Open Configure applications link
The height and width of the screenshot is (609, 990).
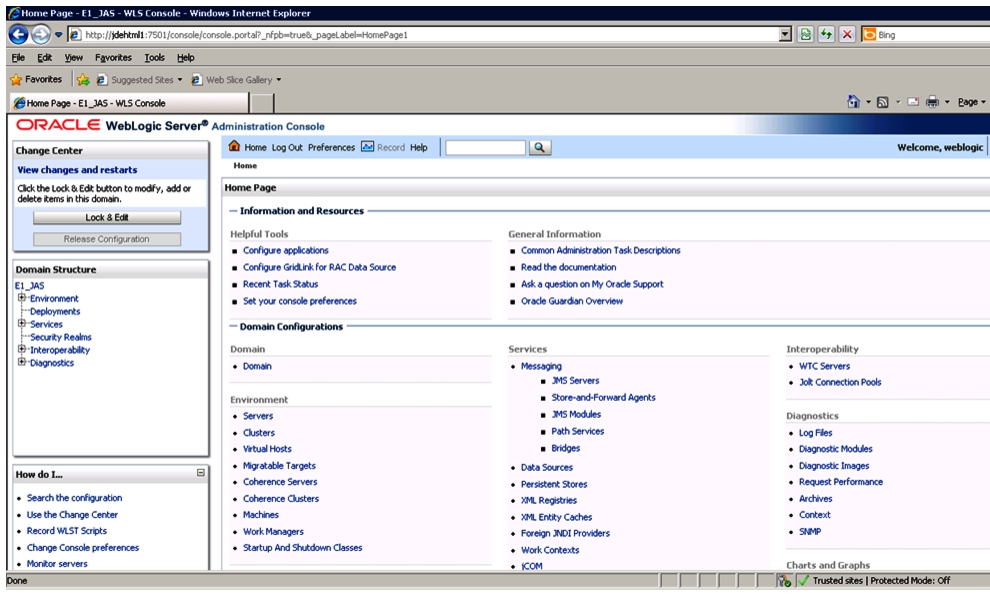tap(286, 251)
